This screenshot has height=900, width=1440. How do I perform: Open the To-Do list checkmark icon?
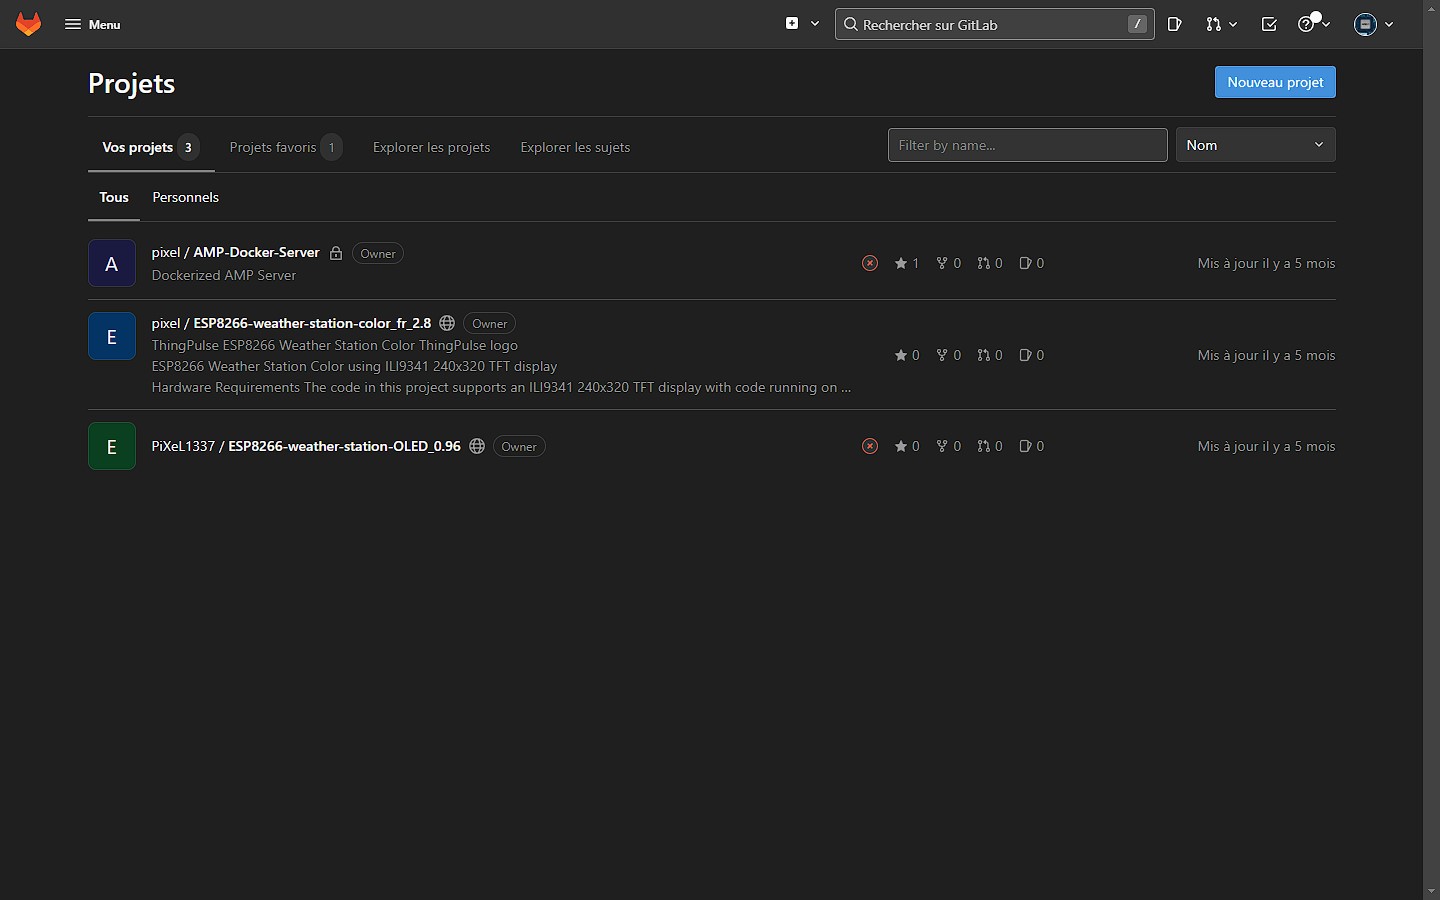1269,24
